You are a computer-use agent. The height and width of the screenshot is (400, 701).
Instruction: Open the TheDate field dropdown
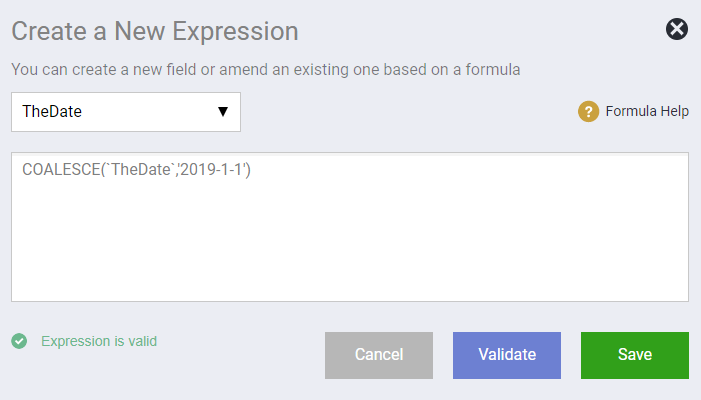coord(126,112)
